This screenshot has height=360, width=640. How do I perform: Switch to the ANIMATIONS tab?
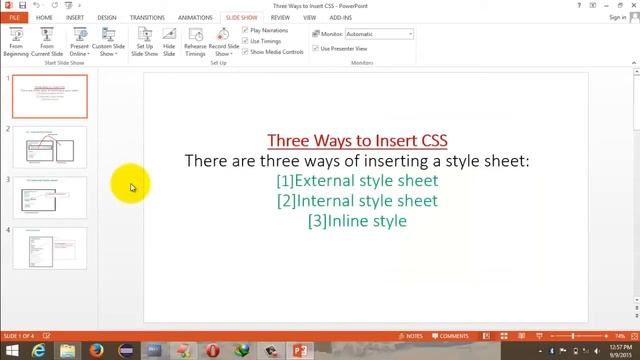pos(195,18)
